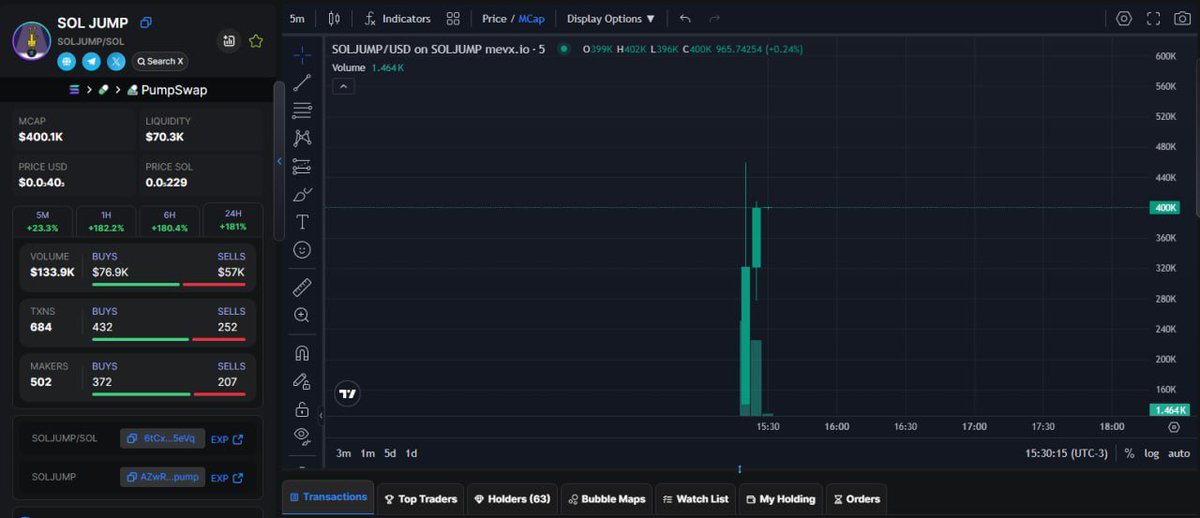Open Transactions tab
The image size is (1200, 518).
(328, 497)
